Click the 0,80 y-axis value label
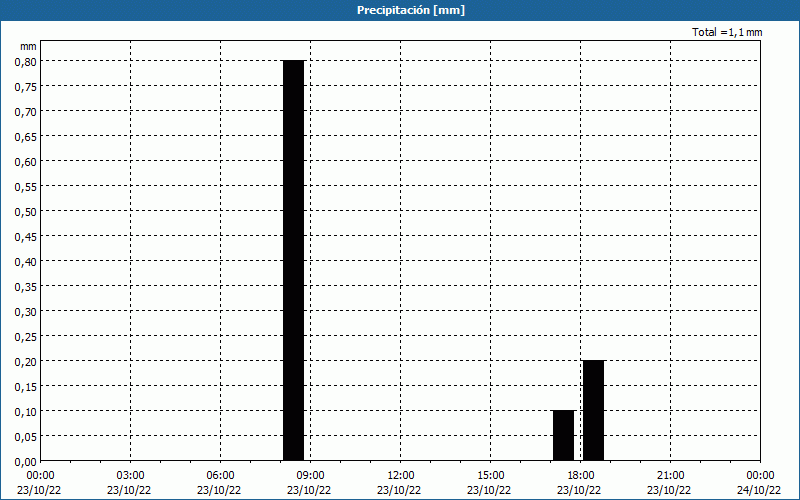 (x=25, y=61)
